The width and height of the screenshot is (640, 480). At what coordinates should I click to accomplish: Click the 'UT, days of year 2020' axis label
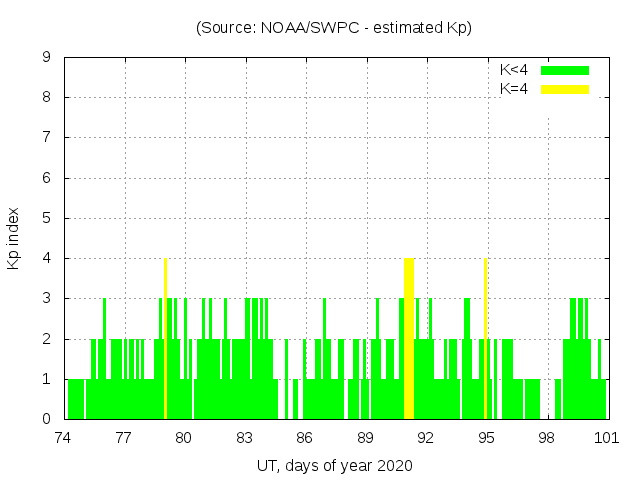[x=334, y=465]
